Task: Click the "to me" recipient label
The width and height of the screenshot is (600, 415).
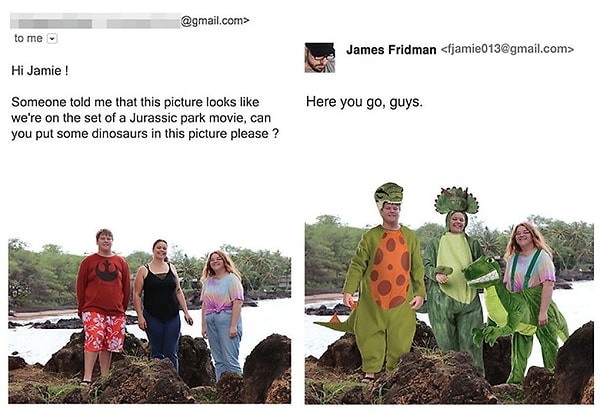Action: point(28,39)
